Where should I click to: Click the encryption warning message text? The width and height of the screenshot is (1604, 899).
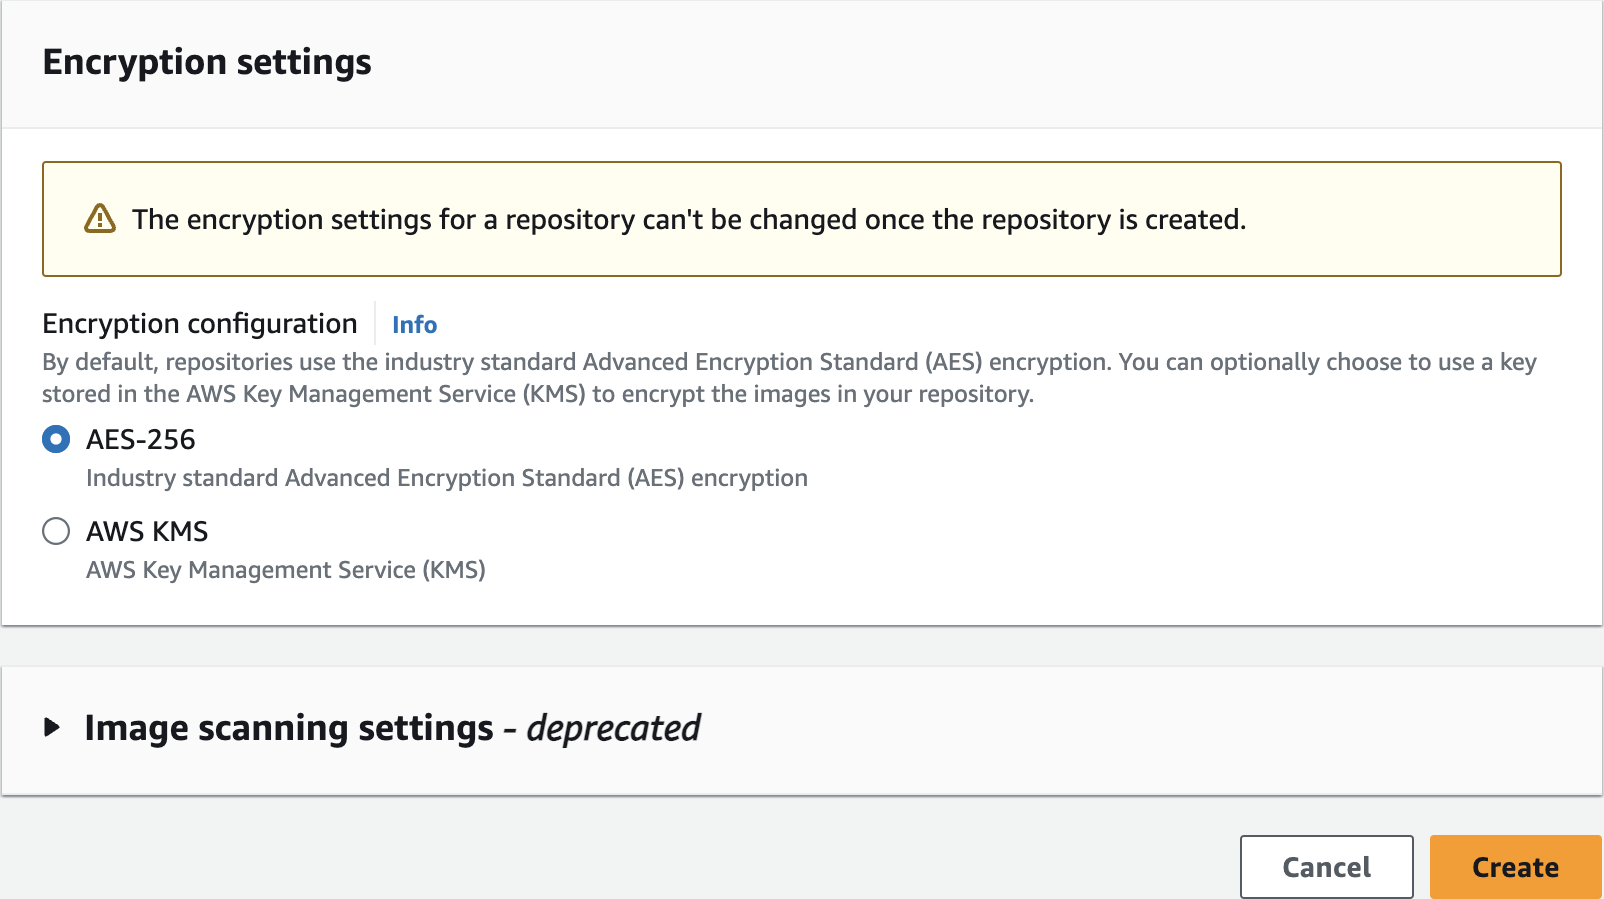688,219
